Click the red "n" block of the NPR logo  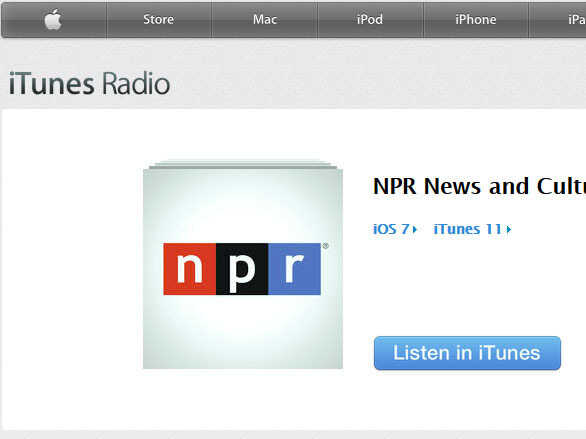(x=189, y=269)
